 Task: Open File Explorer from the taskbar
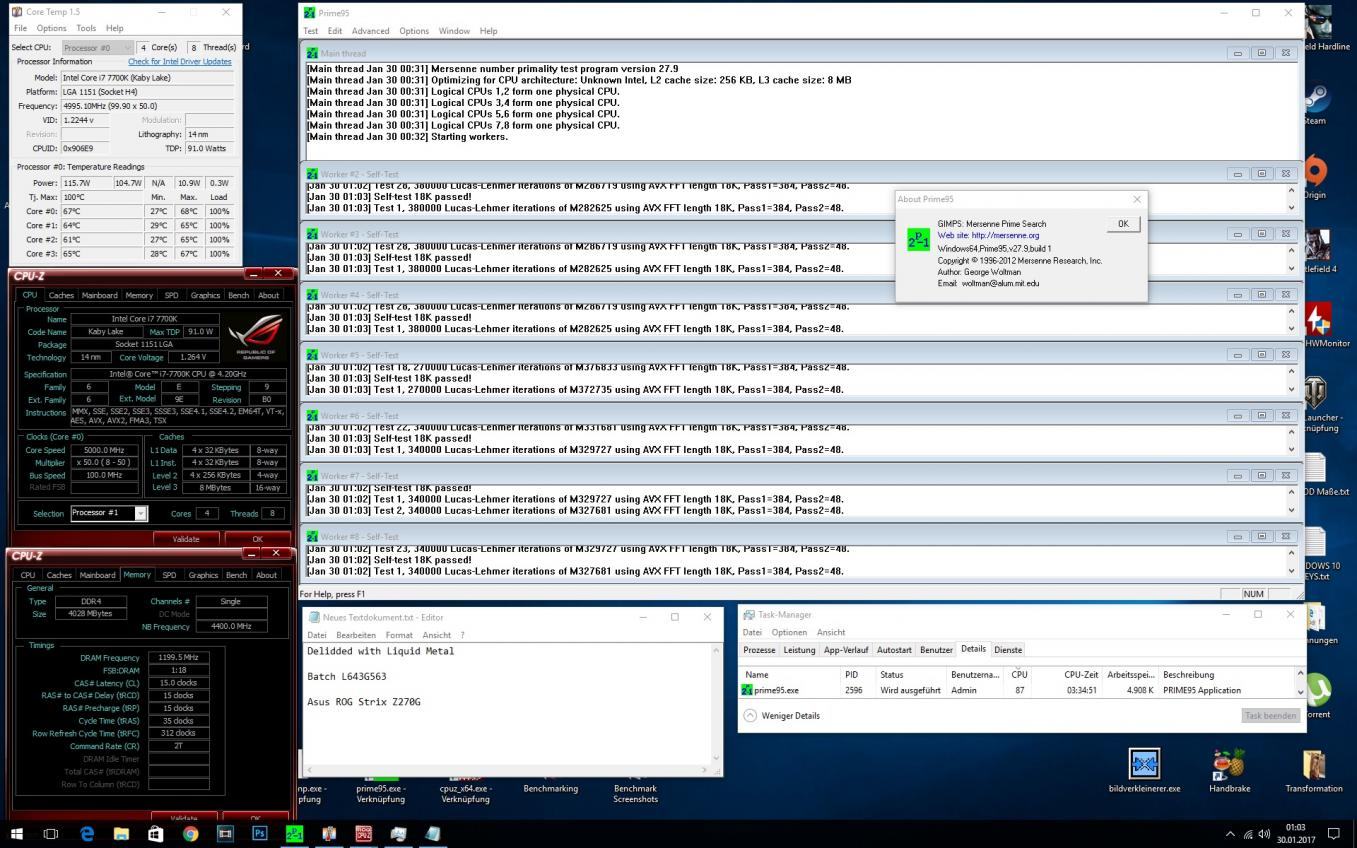(x=121, y=833)
